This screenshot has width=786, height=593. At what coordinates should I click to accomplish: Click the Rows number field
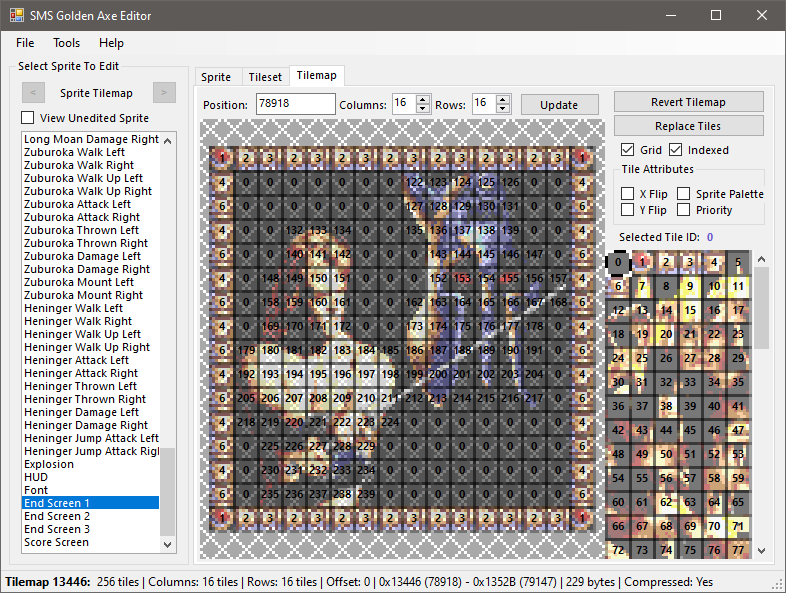click(x=484, y=104)
